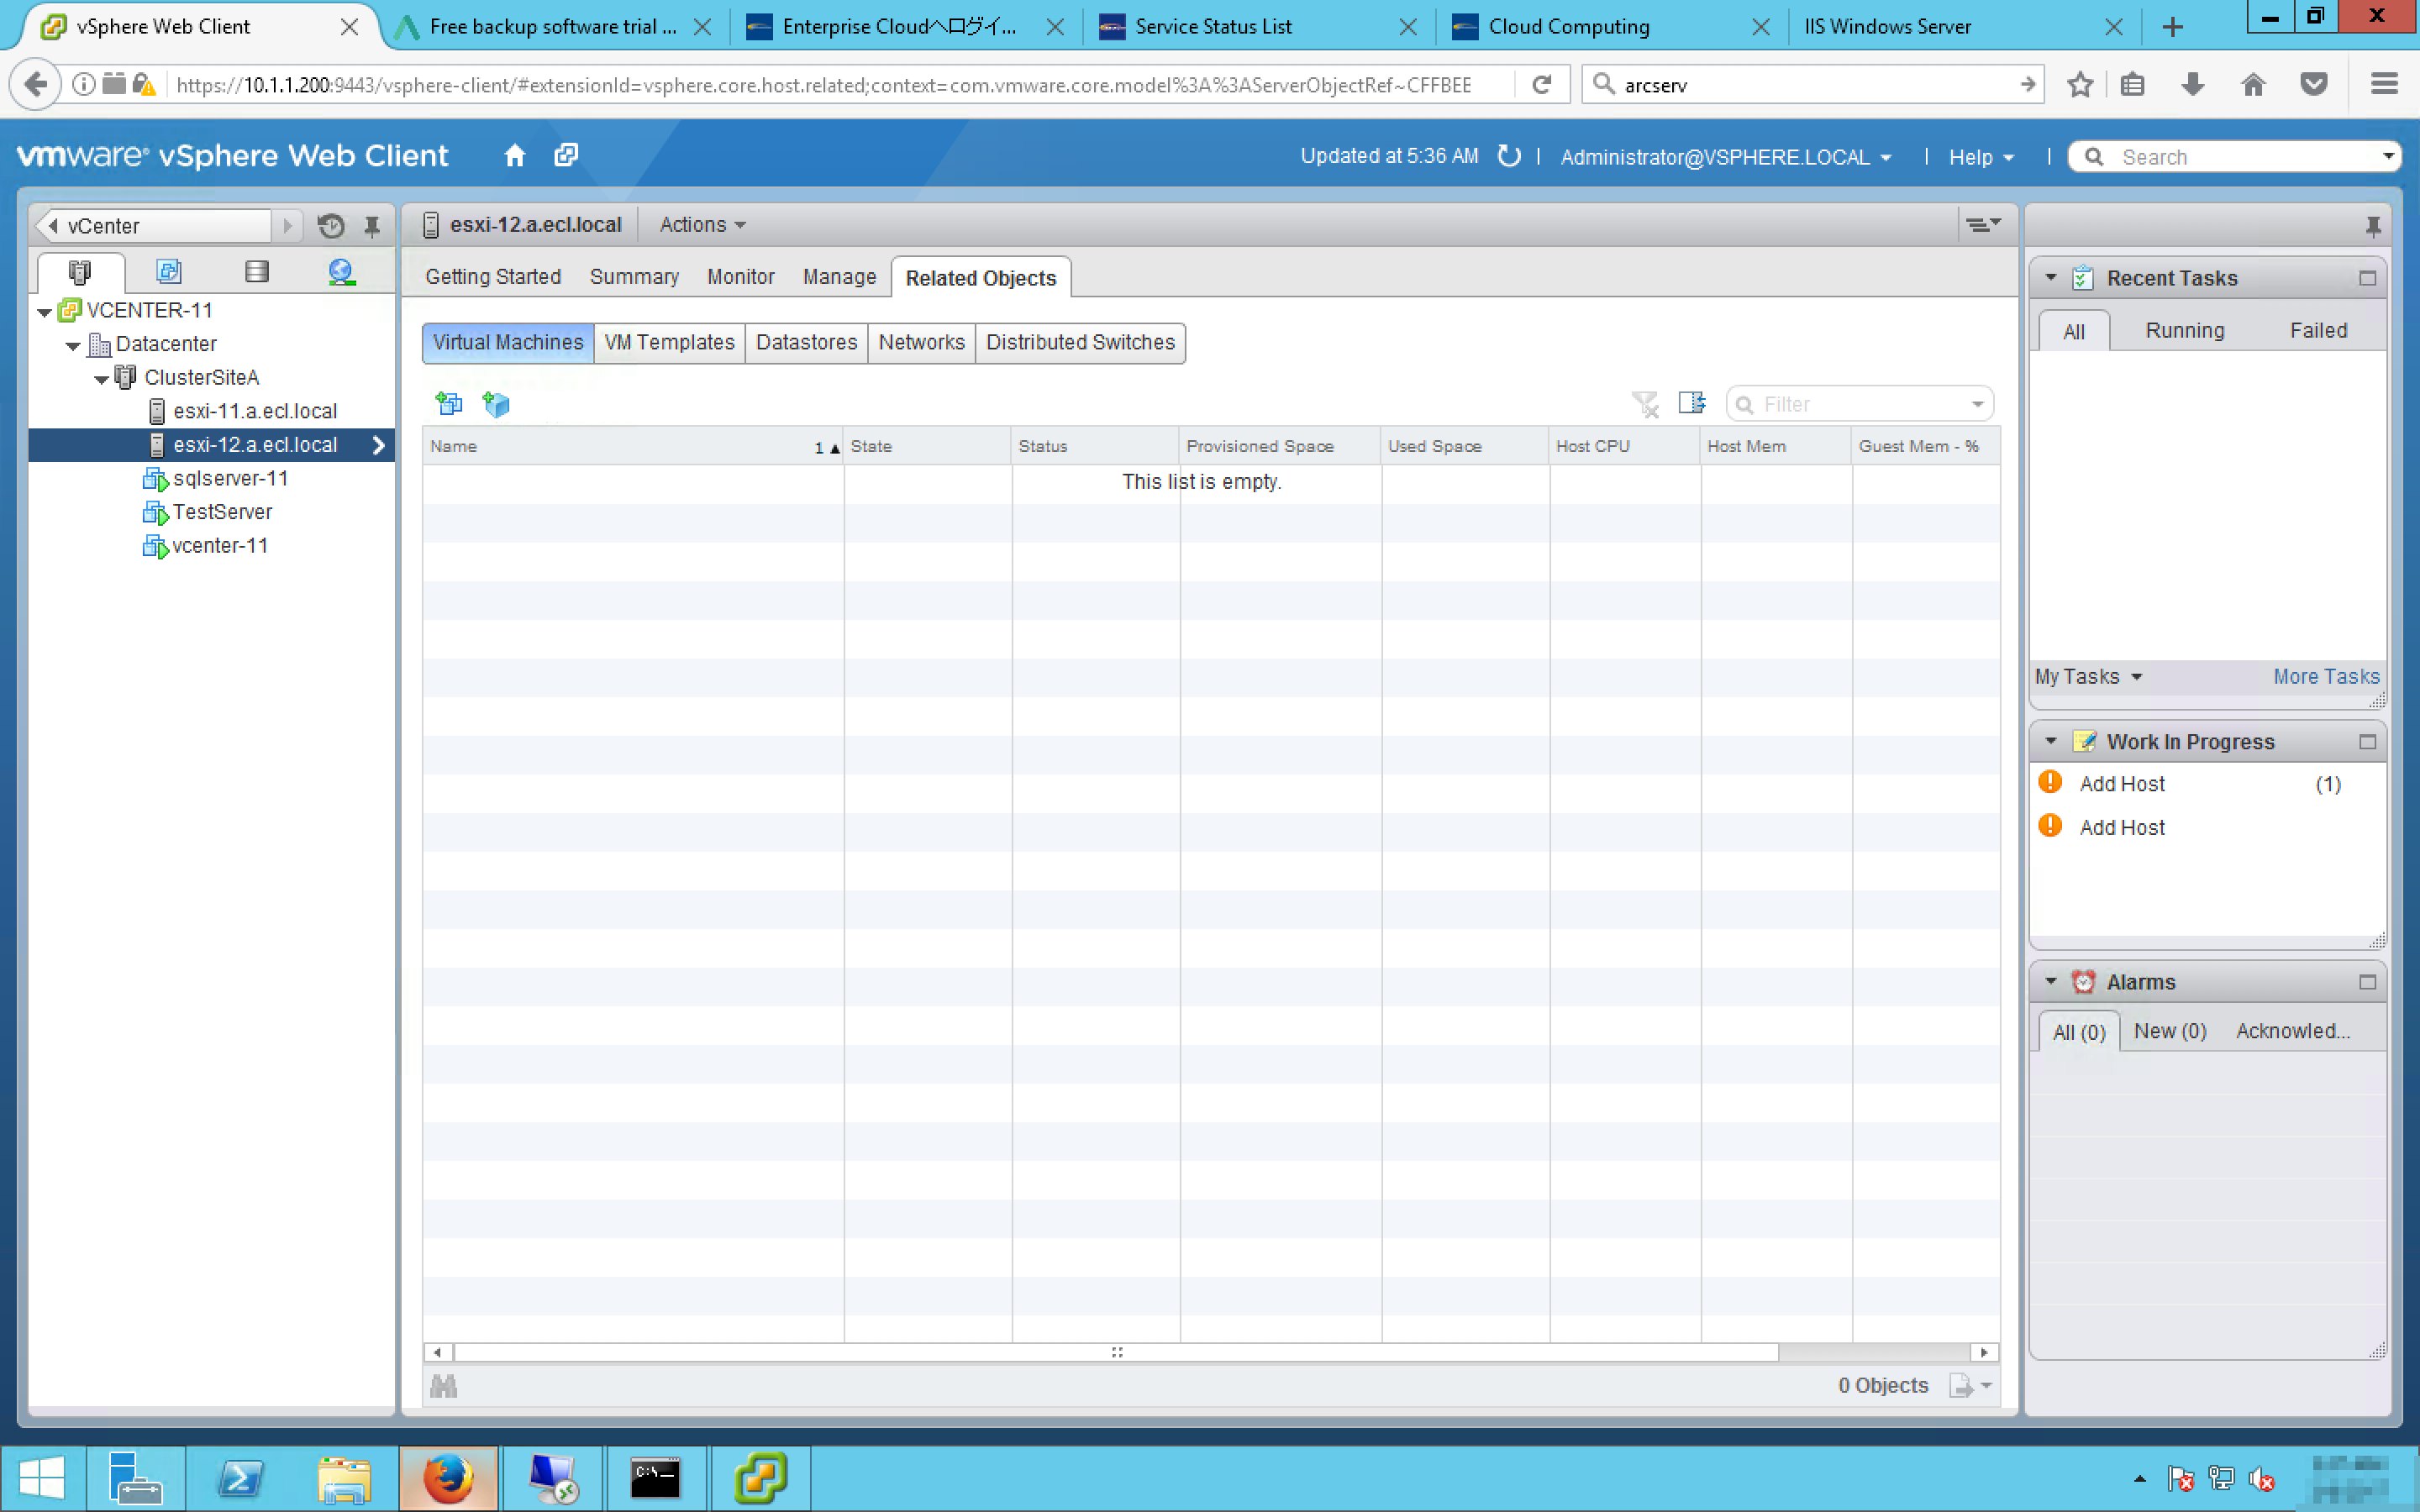Click the virtual machine Filter field

click(x=1860, y=404)
